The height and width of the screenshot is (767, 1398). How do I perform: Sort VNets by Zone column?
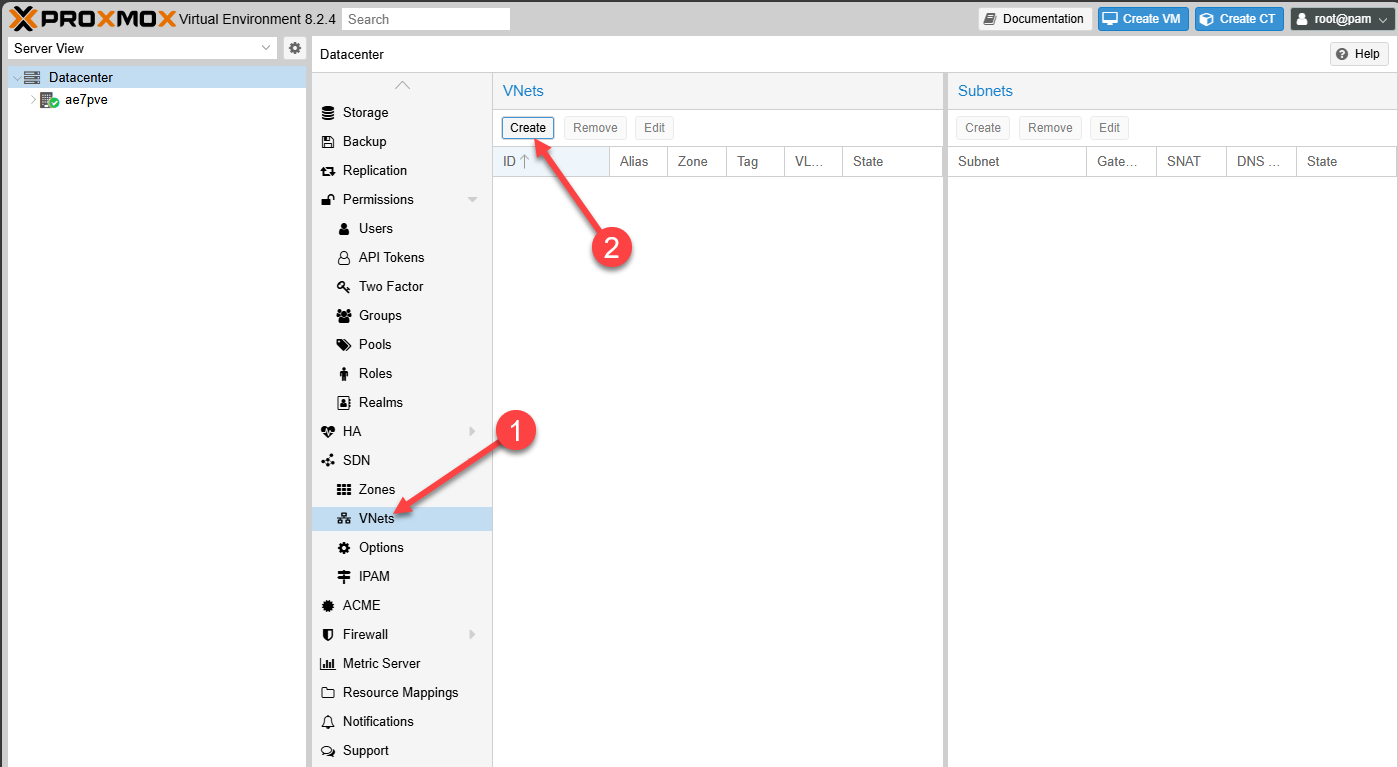tap(696, 162)
